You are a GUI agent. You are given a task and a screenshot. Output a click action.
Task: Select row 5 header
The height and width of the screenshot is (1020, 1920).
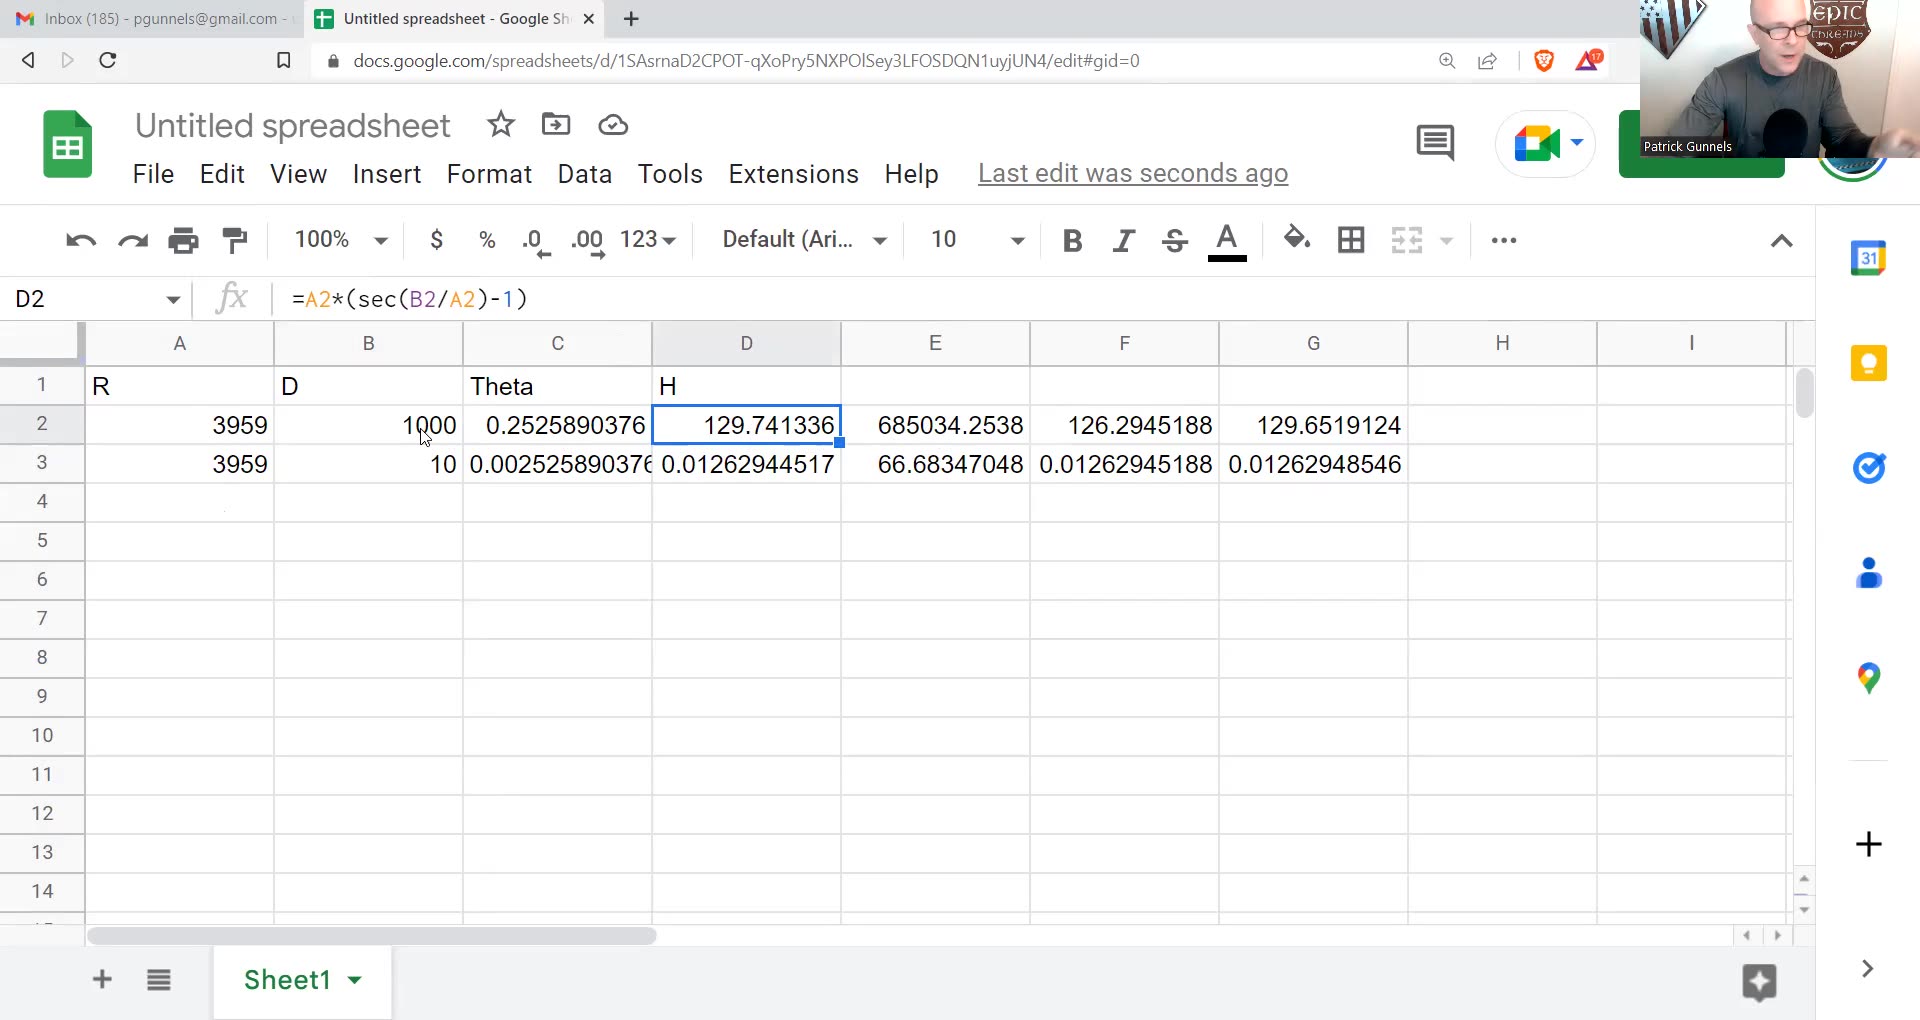tap(42, 540)
